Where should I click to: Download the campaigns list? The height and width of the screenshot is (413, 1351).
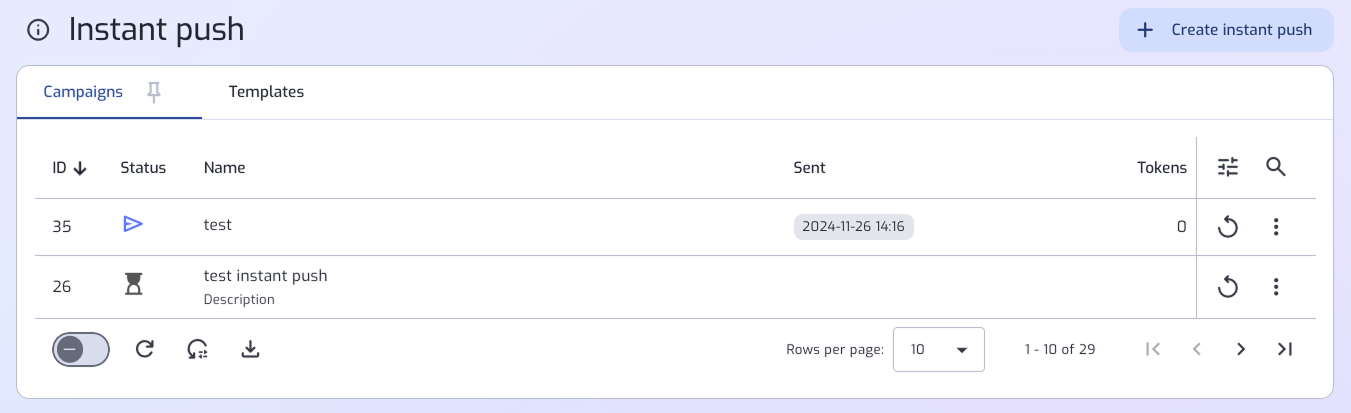pyautogui.click(x=251, y=349)
